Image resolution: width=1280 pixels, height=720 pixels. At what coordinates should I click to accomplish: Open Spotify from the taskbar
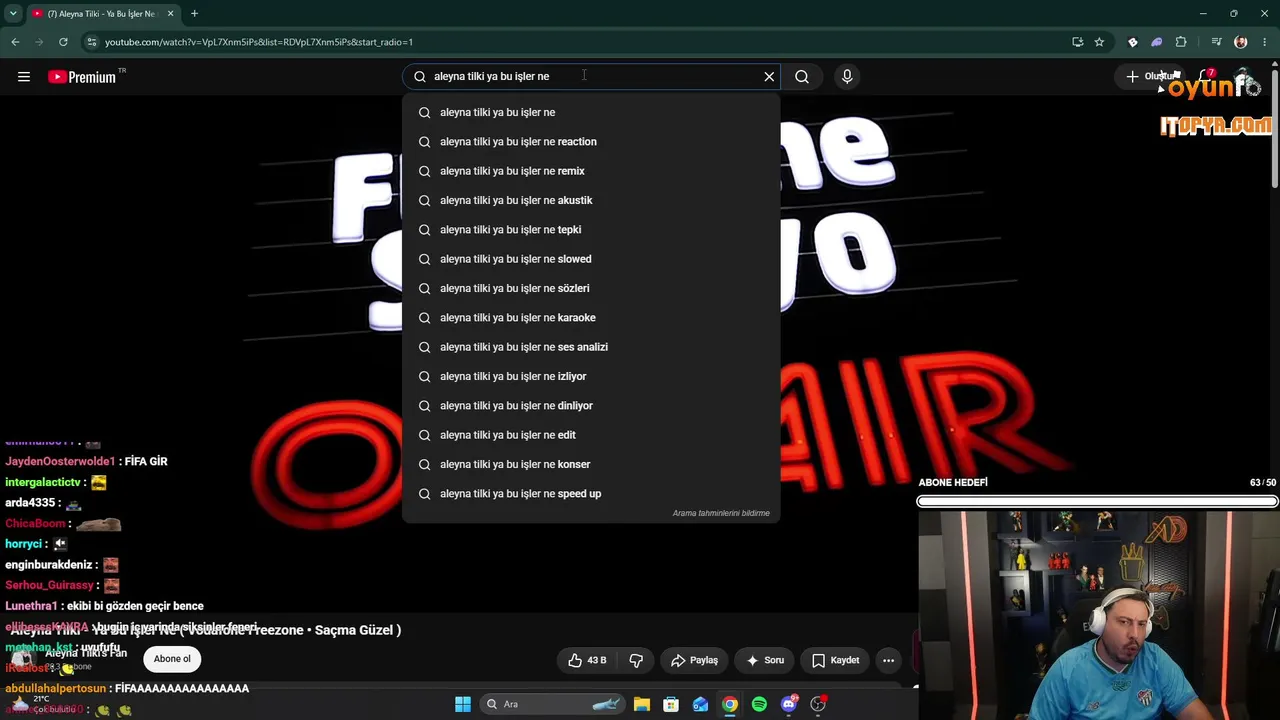(x=759, y=704)
